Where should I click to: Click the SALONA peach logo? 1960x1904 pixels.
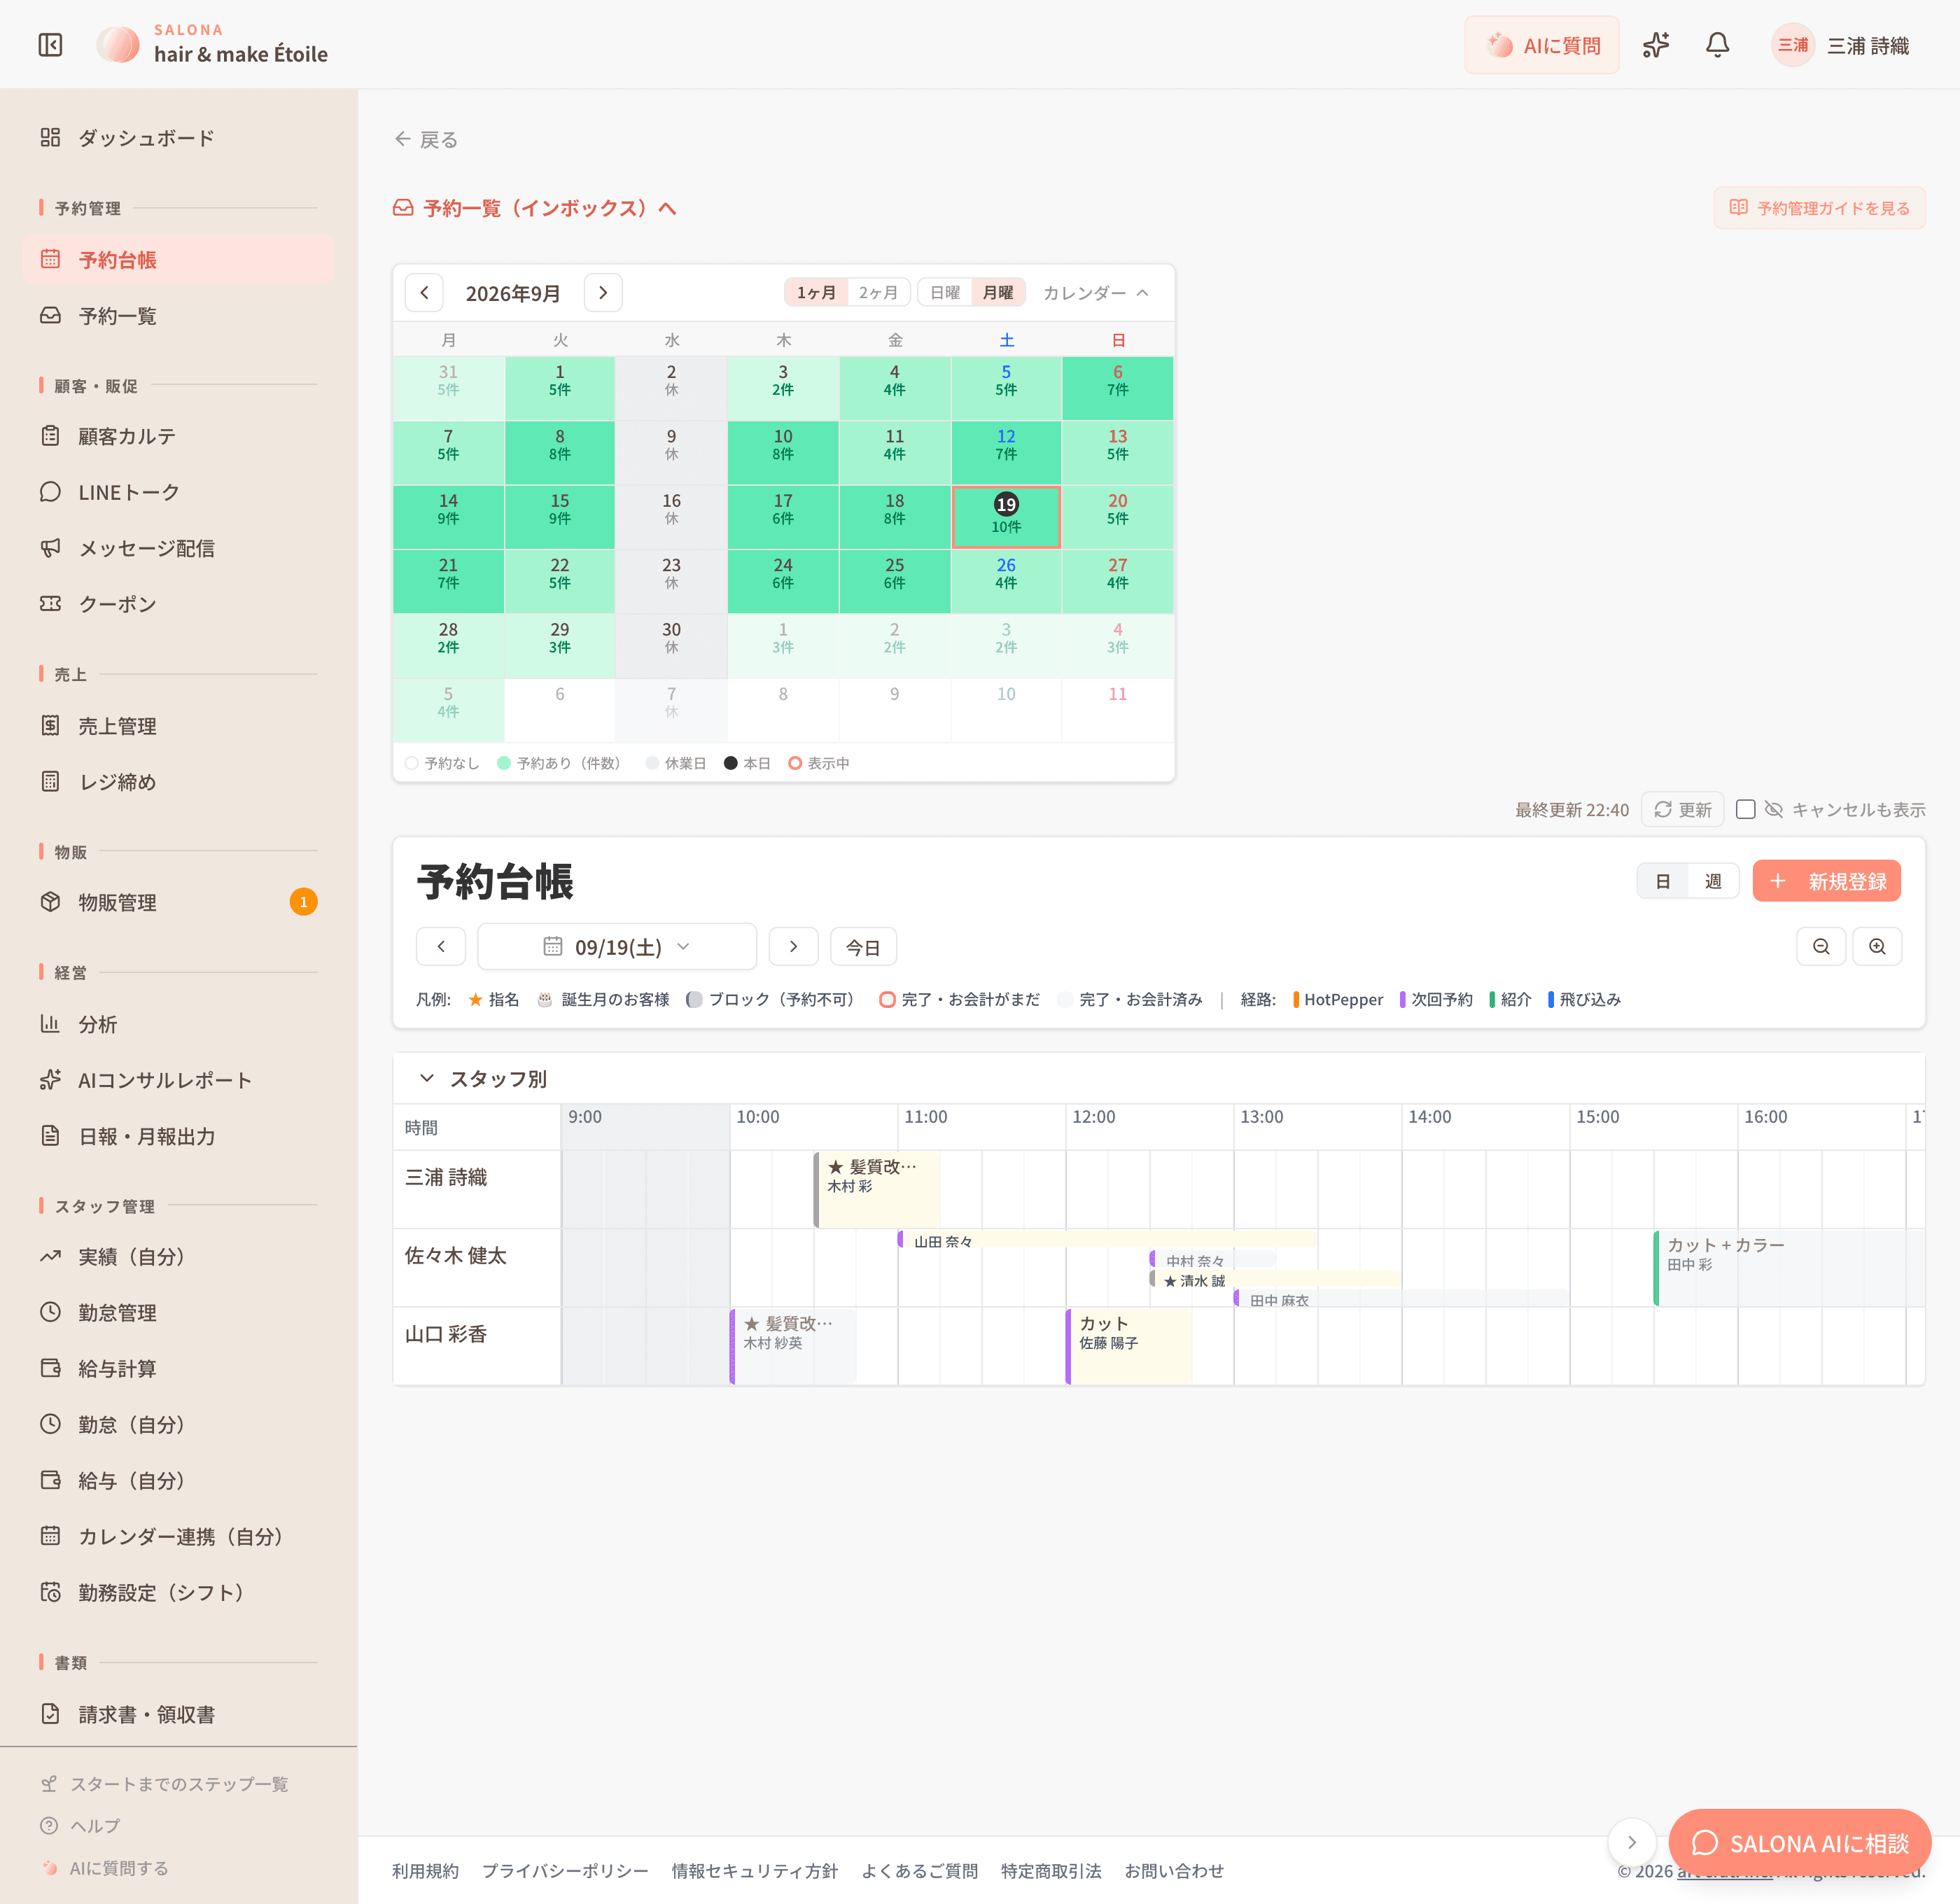(118, 45)
